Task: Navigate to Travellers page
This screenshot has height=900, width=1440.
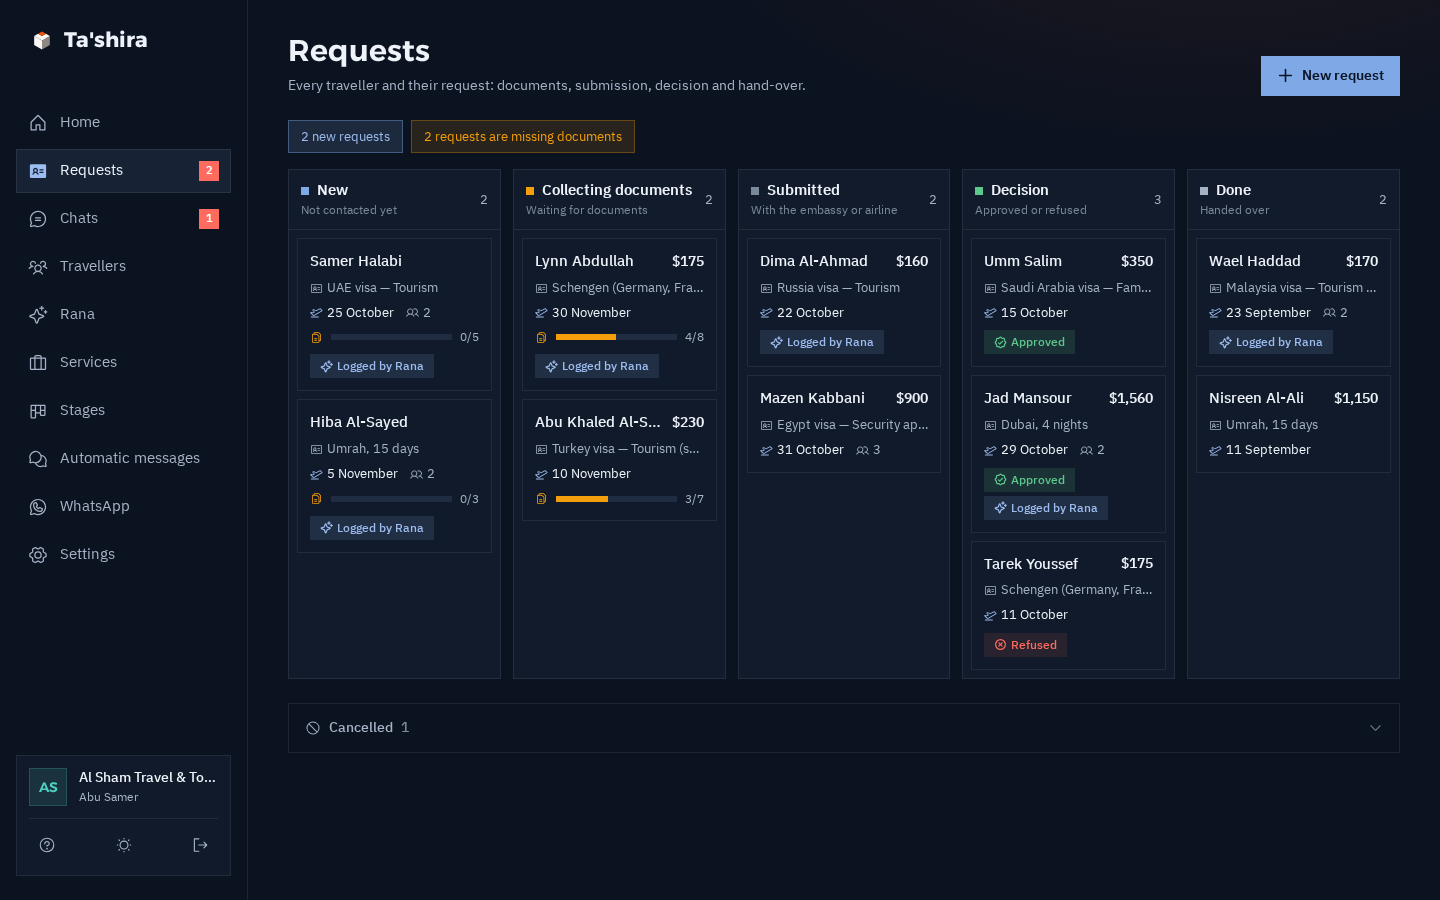Action: 123,266
